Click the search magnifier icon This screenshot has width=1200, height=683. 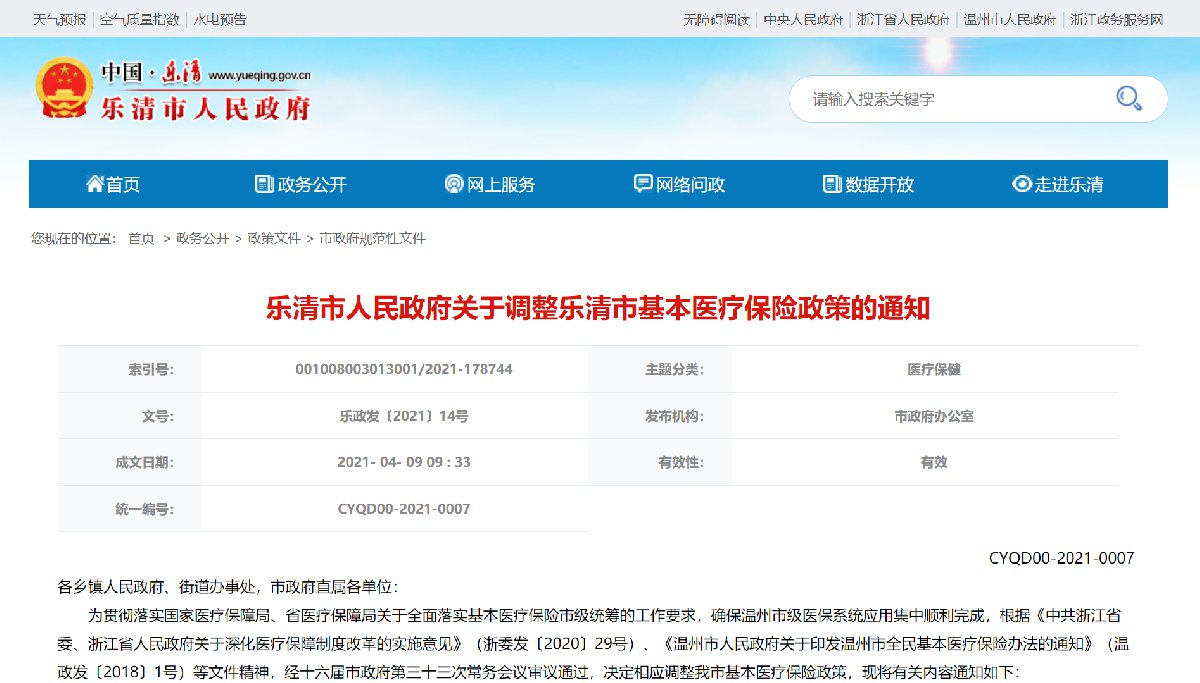point(1129,98)
